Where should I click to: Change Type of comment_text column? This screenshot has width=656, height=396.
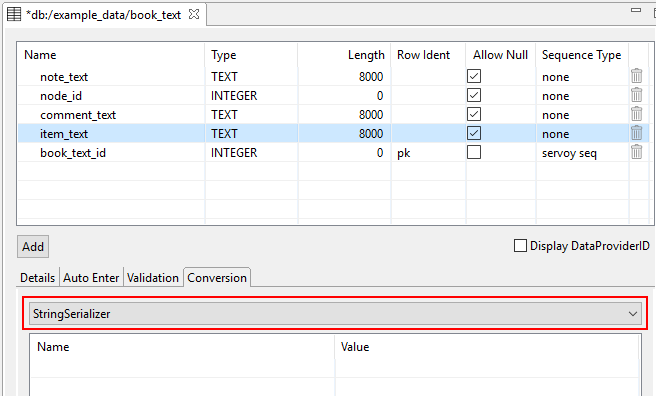(x=224, y=115)
